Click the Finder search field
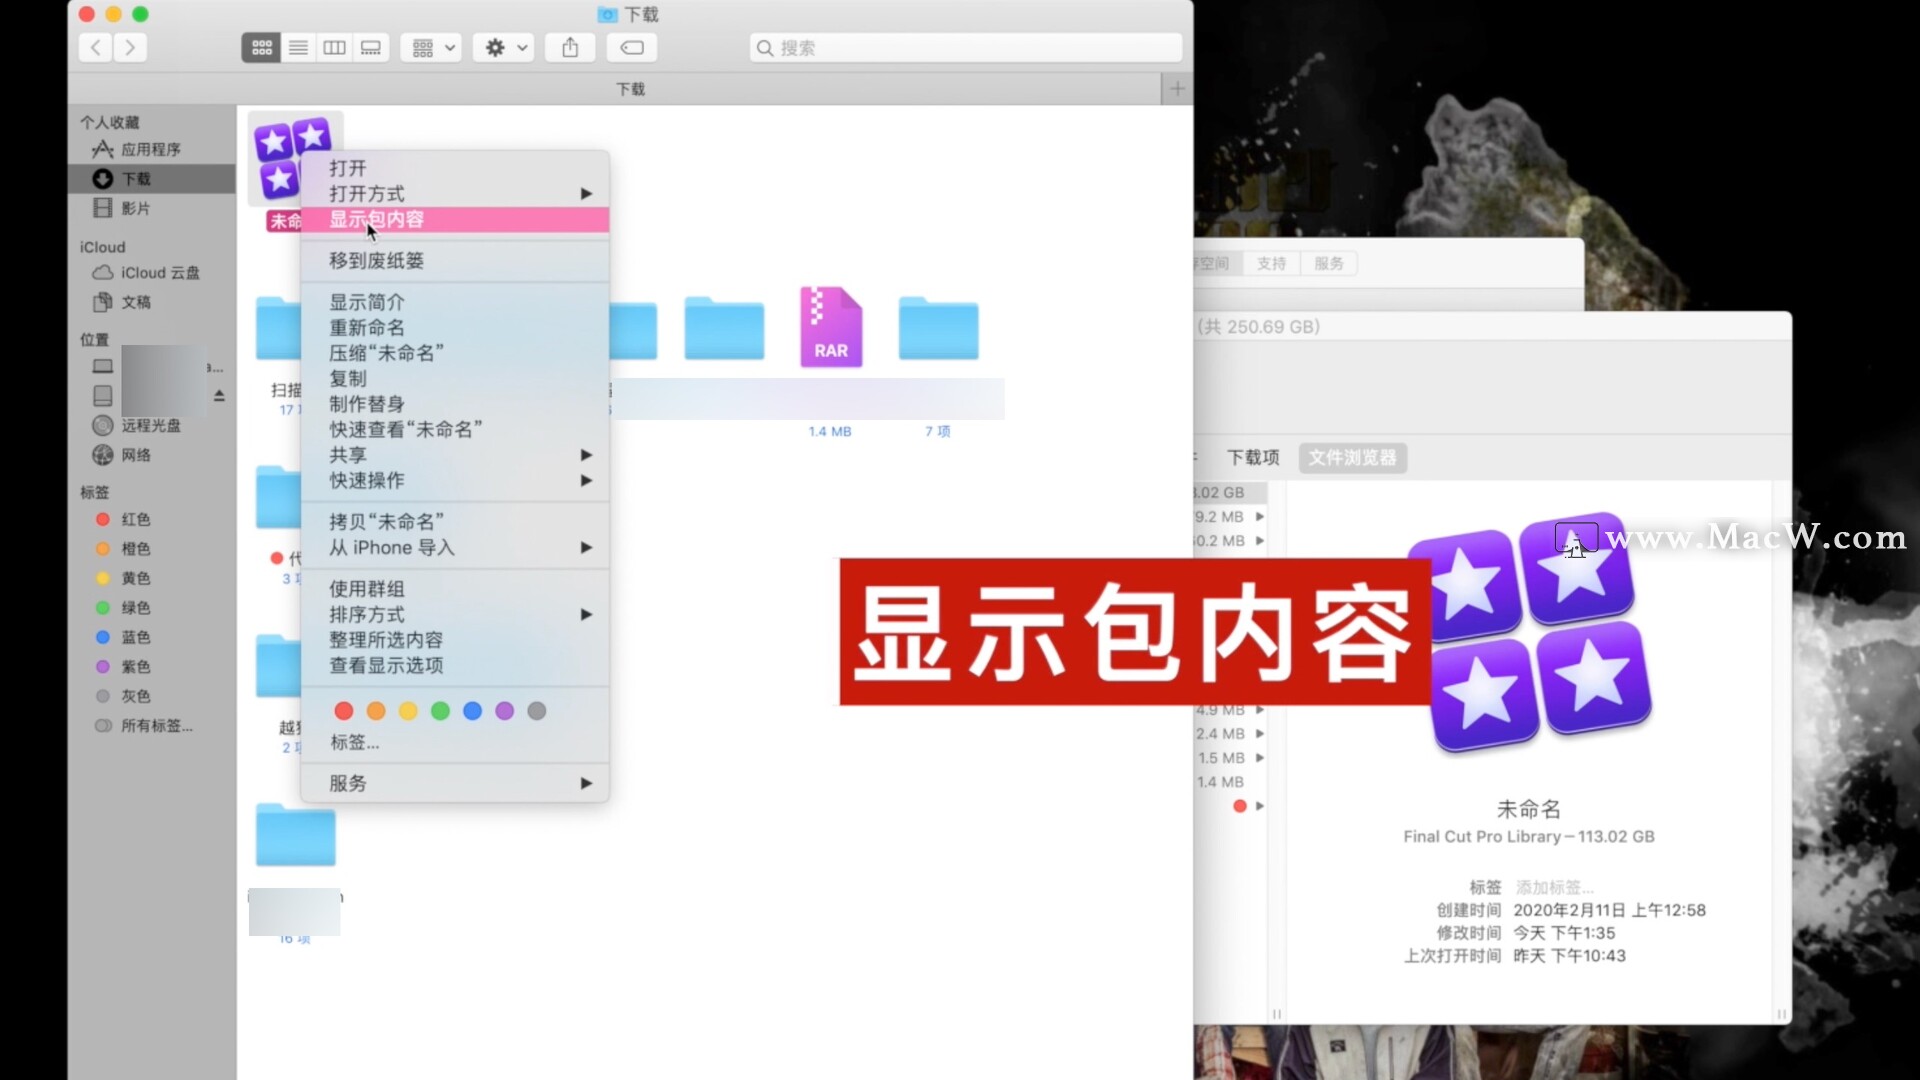The image size is (1920, 1080). 965,47
